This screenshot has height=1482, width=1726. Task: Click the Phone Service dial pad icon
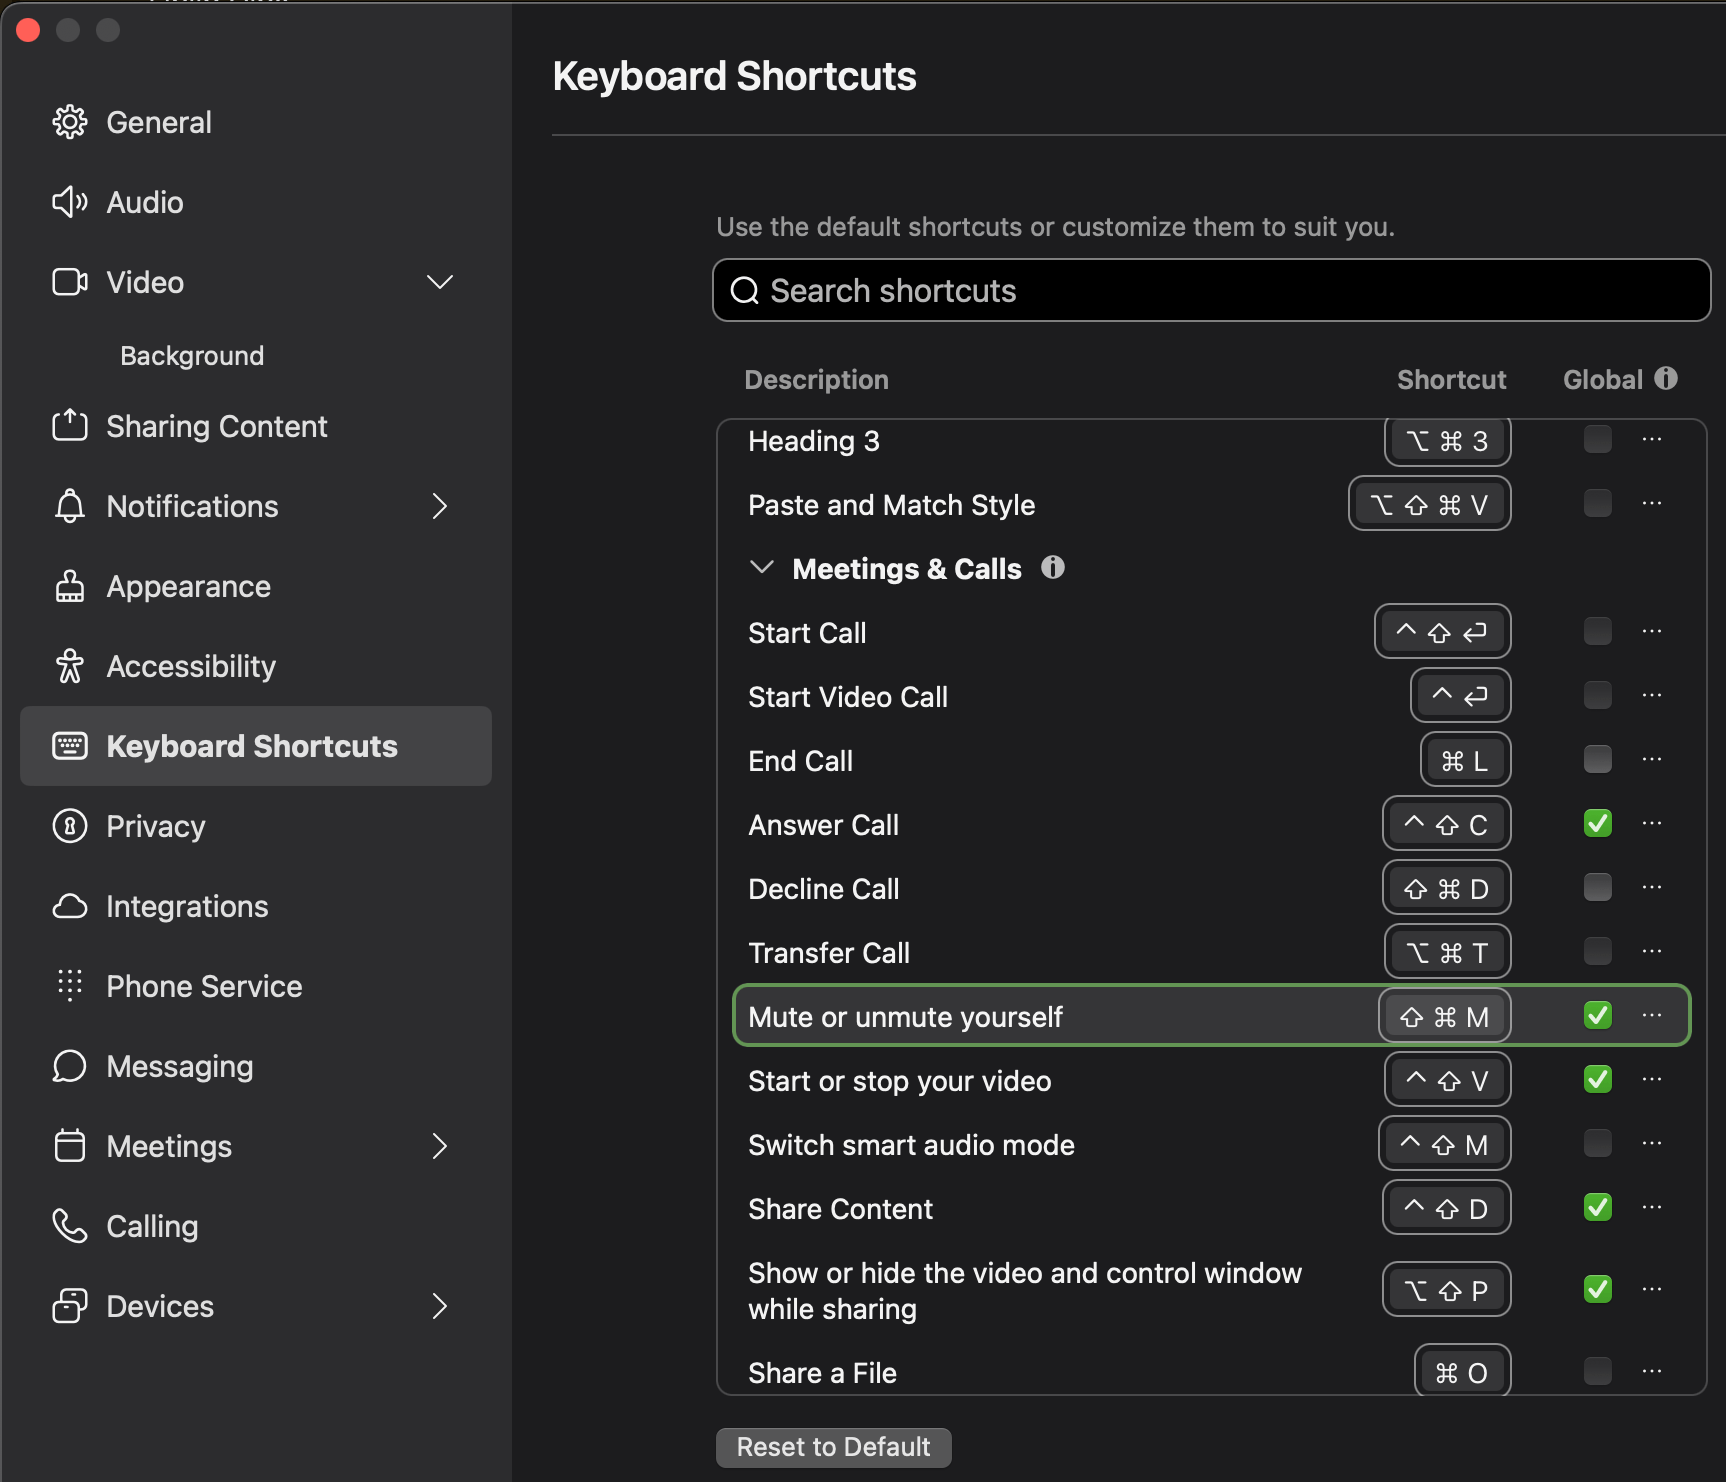[x=70, y=986]
